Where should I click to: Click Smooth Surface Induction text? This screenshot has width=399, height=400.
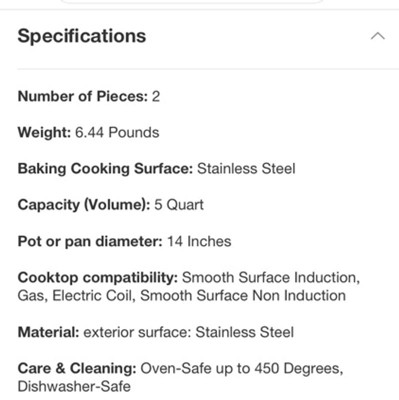coord(271,278)
